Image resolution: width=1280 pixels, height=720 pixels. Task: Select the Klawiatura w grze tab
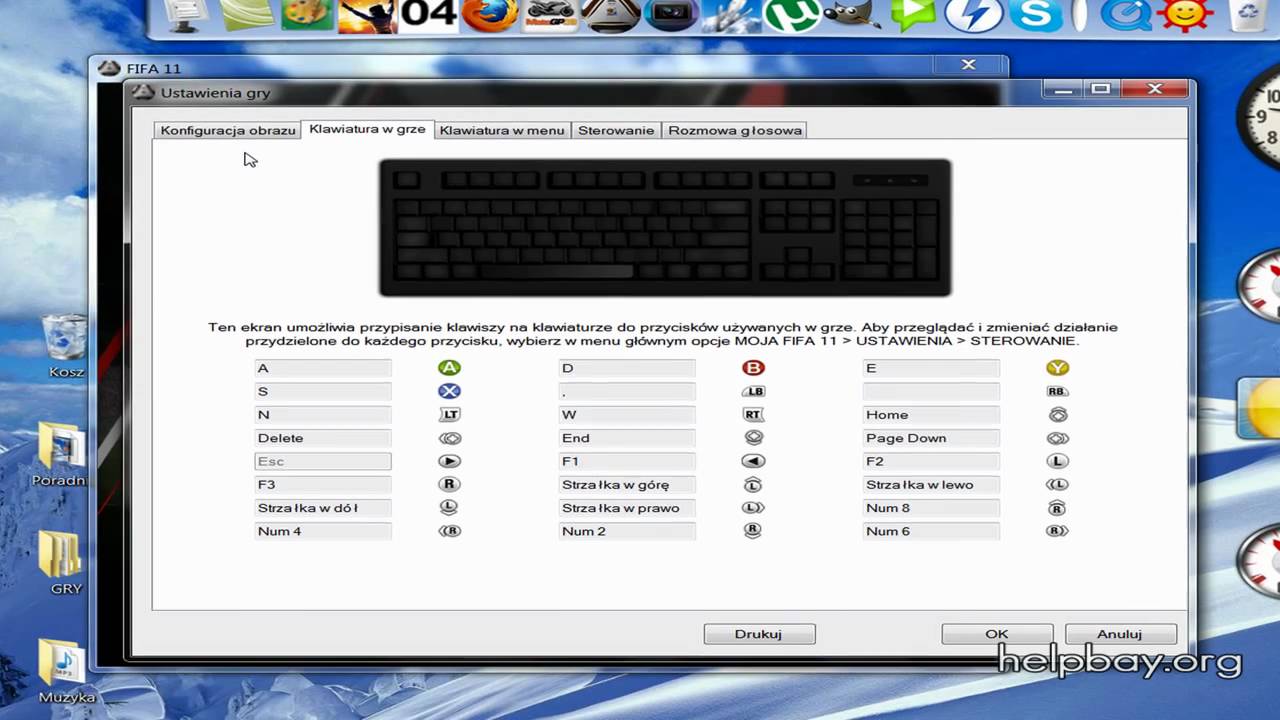(x=367, y=129)
